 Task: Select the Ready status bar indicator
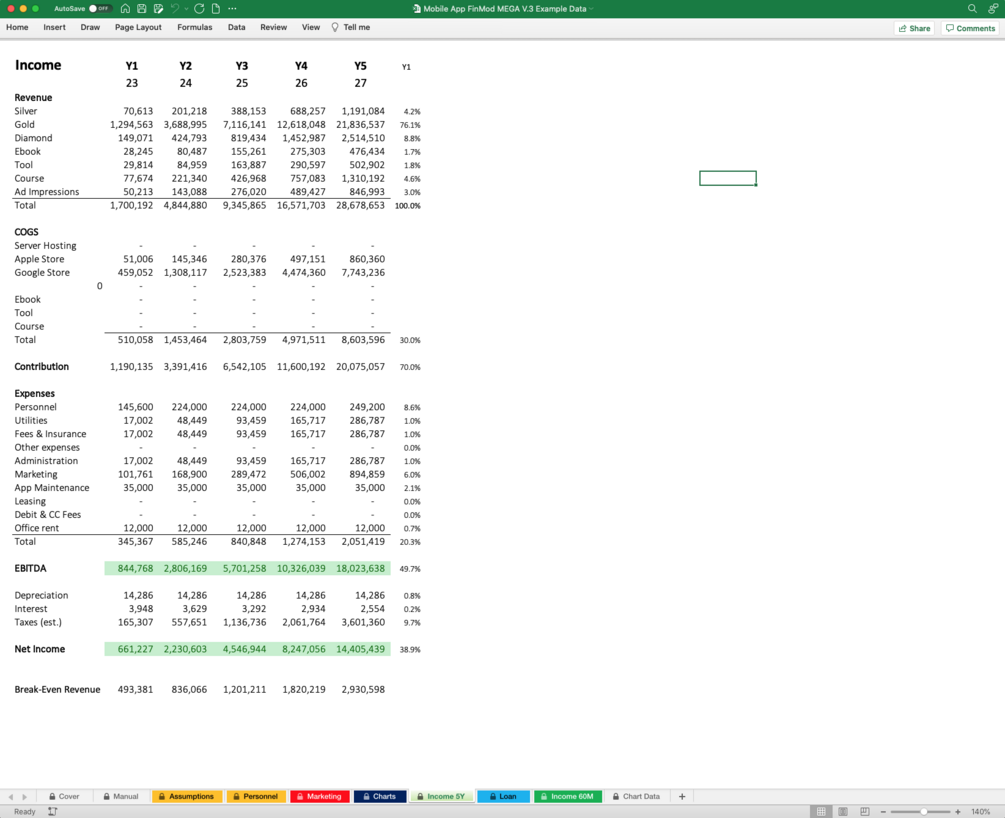pyautogui.click(x=24, y=812)
